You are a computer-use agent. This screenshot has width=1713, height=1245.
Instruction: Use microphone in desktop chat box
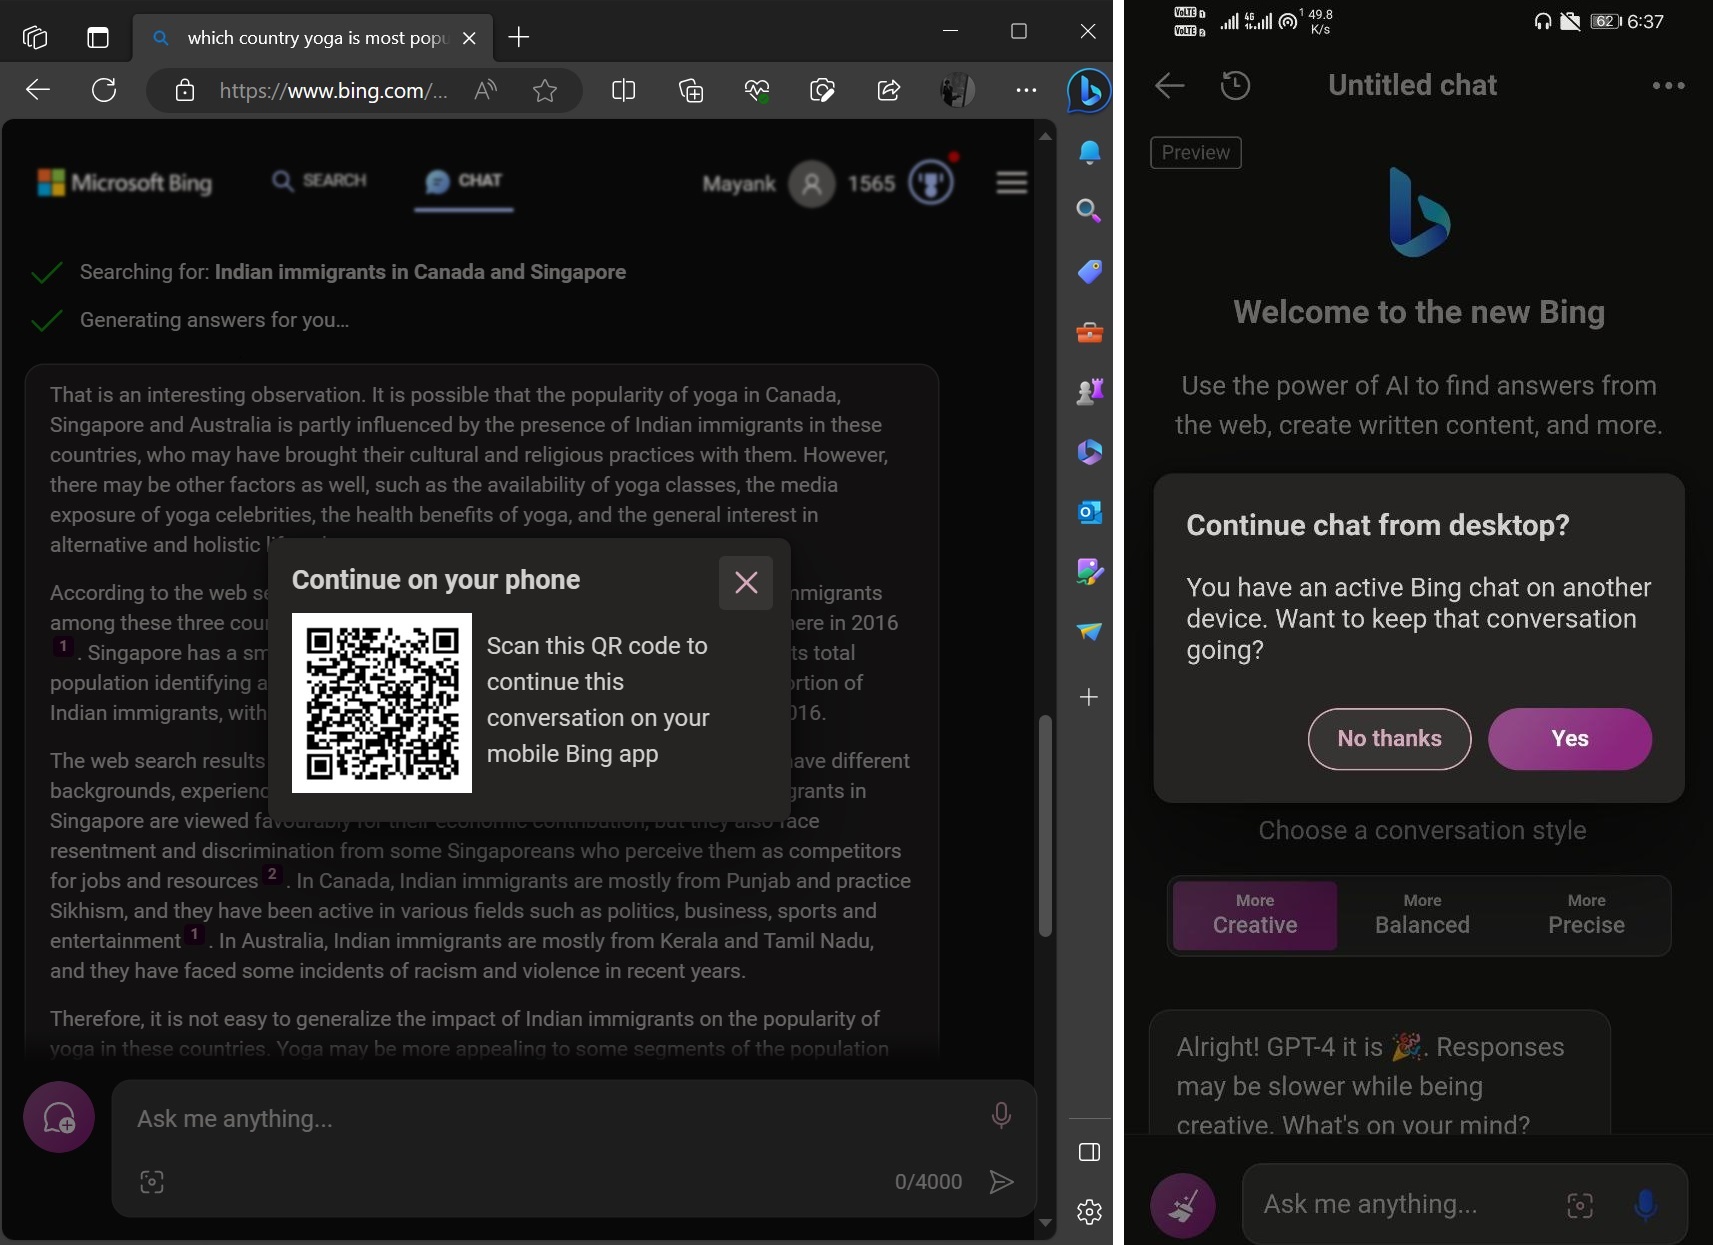(1001, 1116)
